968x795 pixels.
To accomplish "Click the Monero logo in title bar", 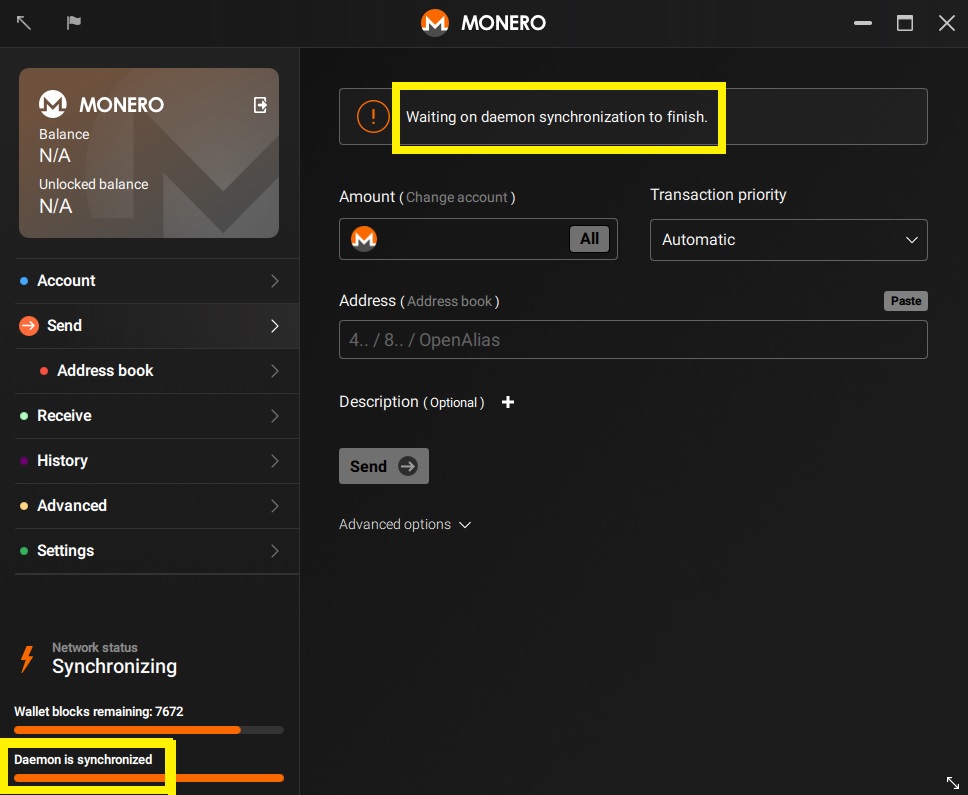I will (435, 23).
